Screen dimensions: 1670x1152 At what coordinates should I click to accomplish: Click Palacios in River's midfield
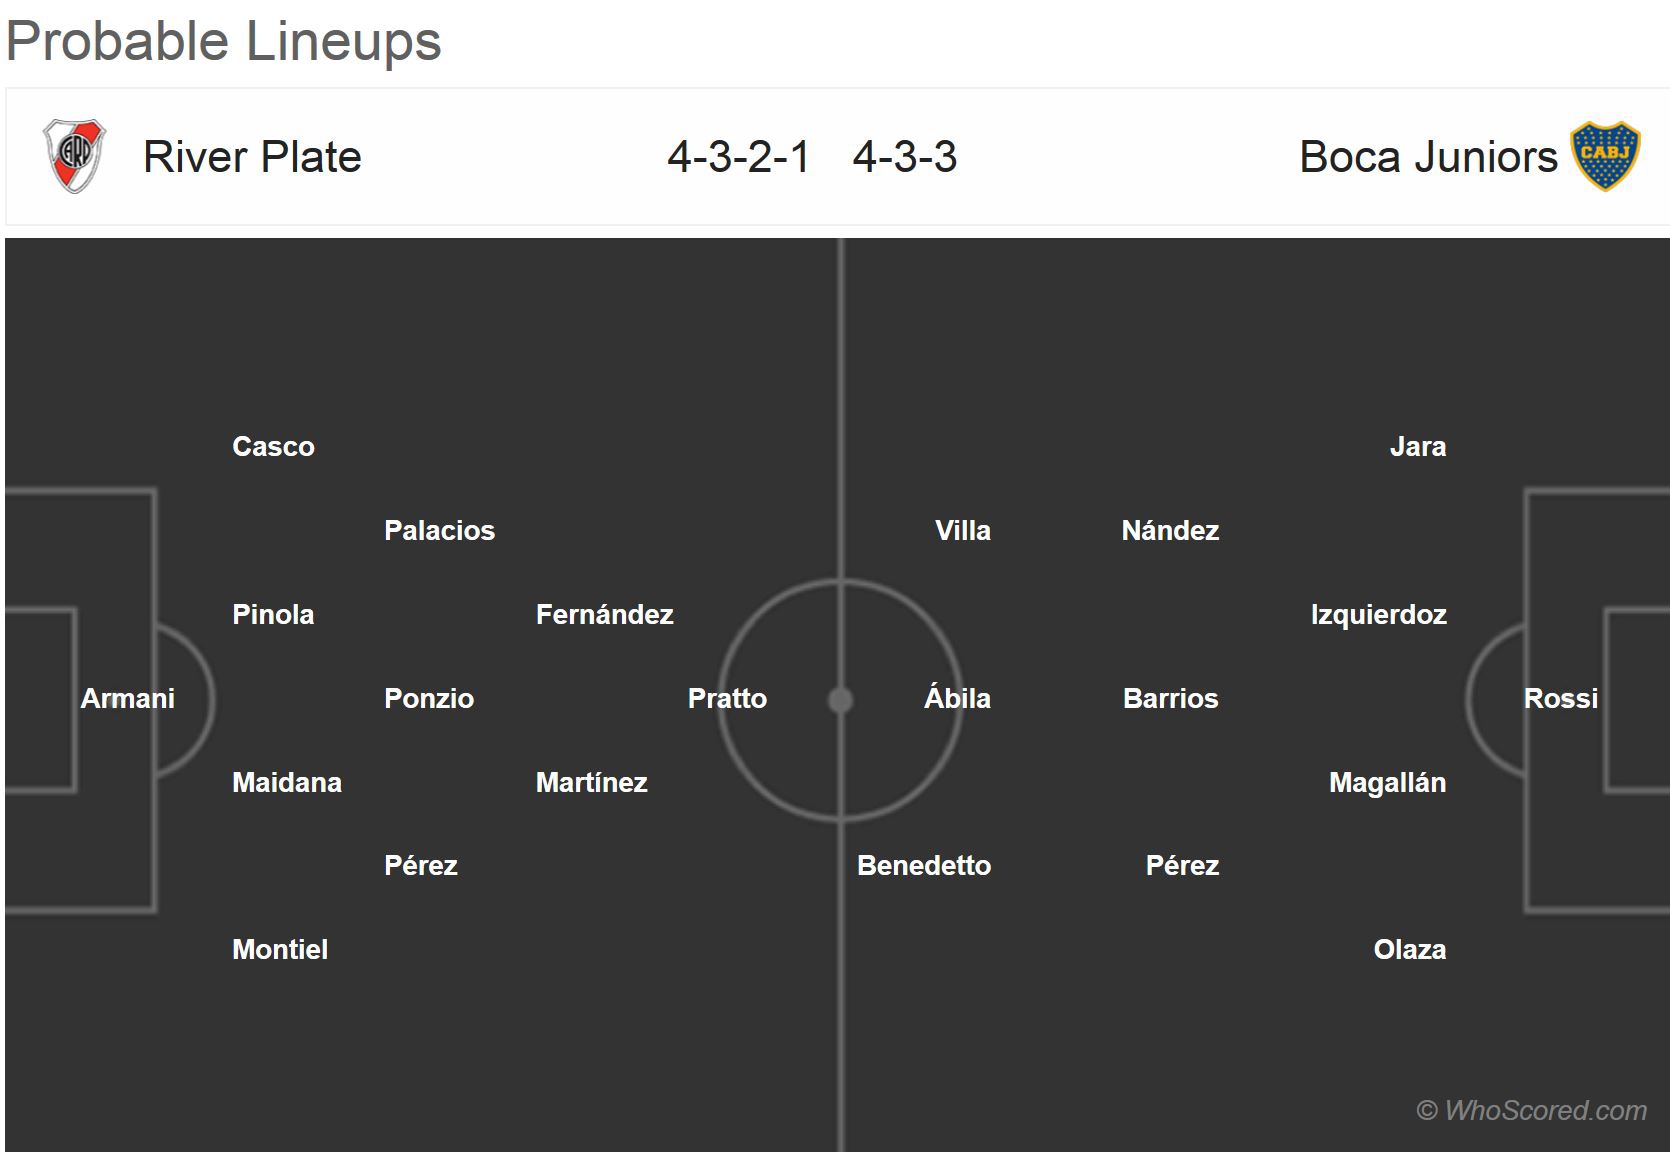pyautogui.click(x=439, y=530)
